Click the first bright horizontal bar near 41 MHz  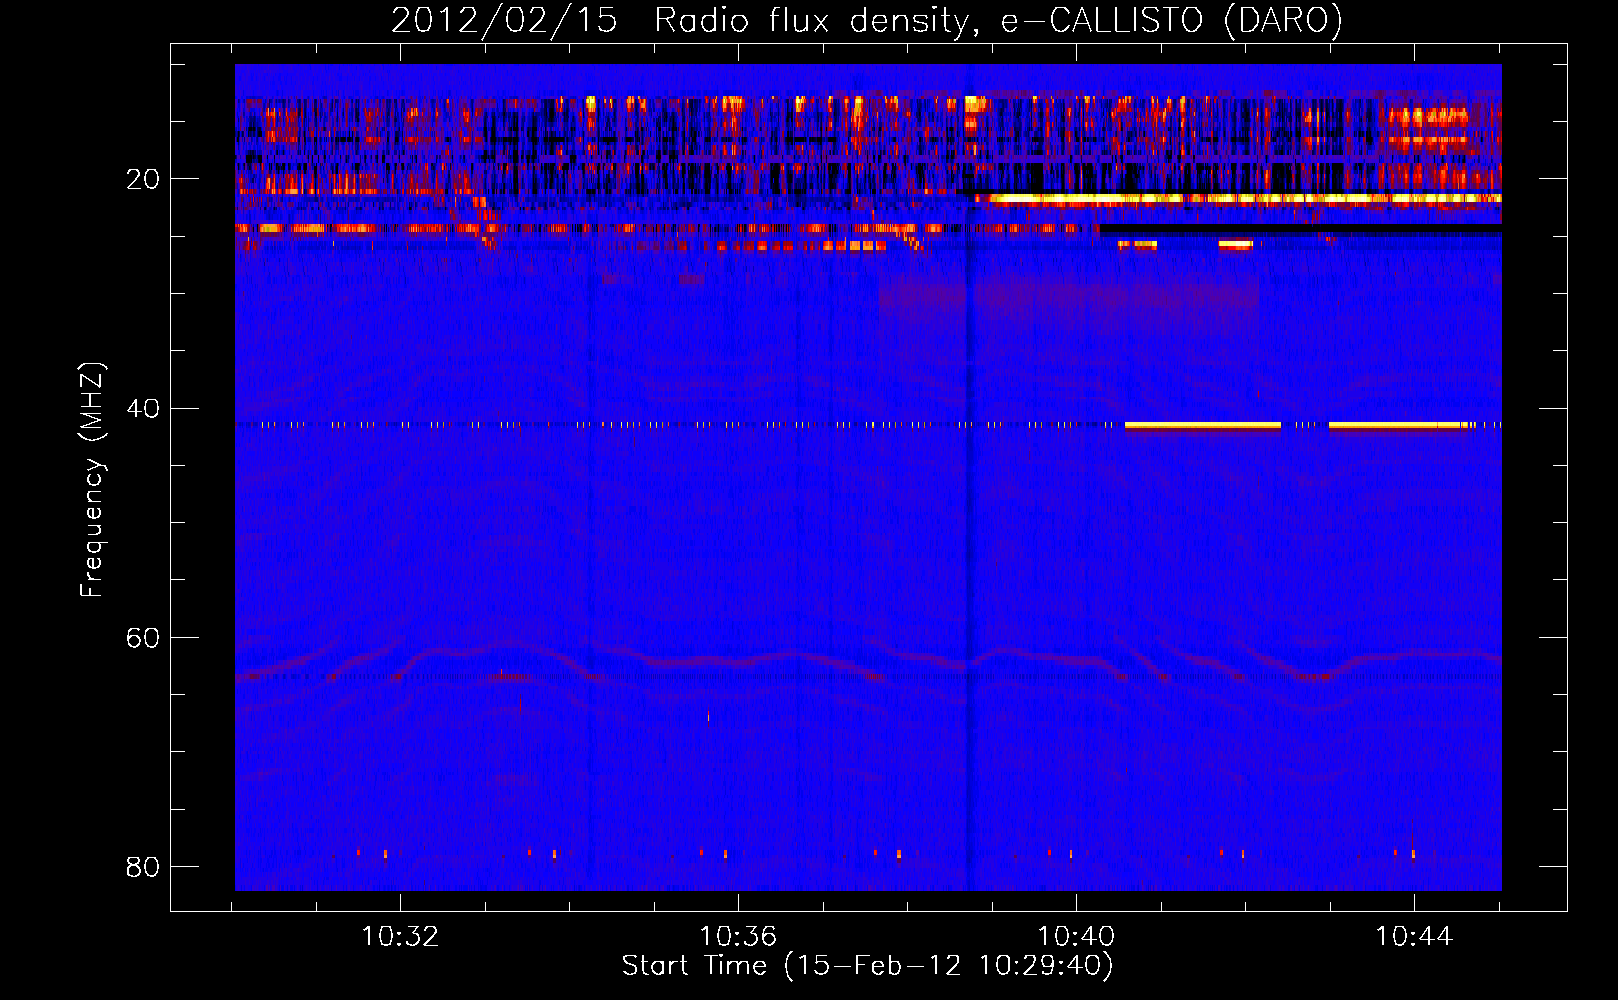(1203, 425)
